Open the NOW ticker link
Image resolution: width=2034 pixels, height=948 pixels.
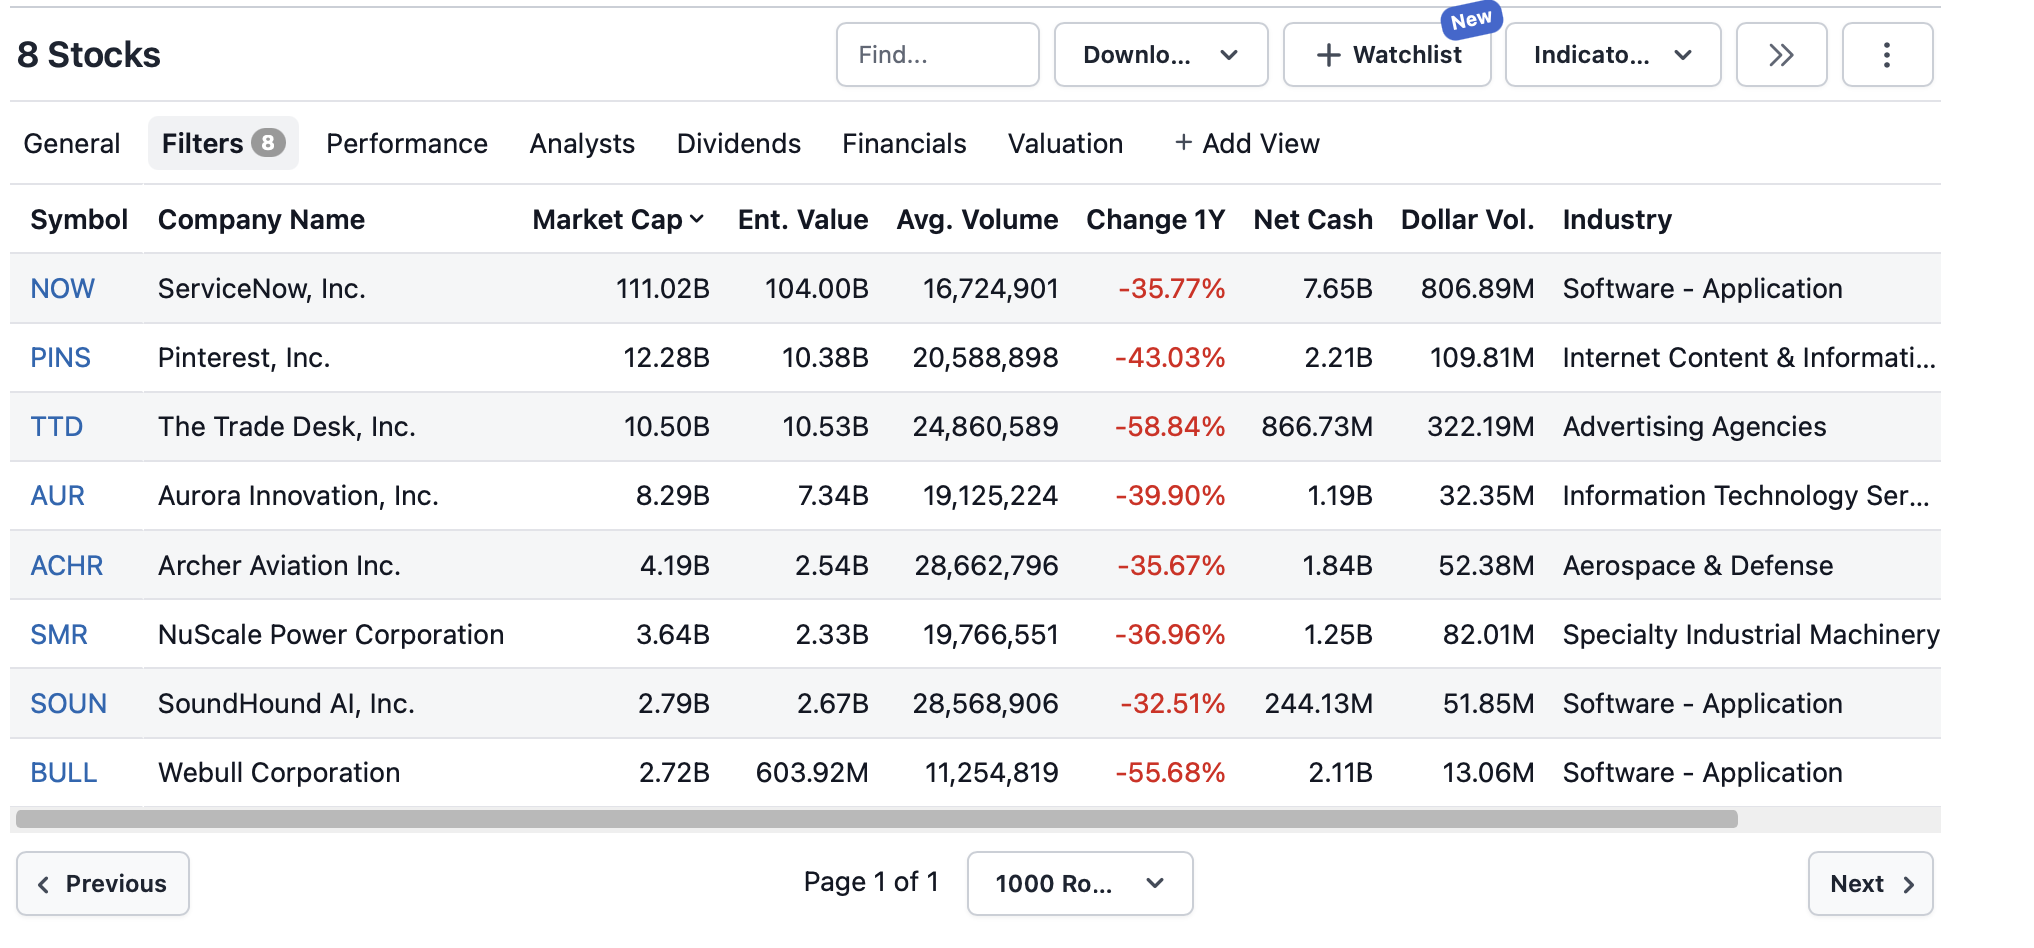[x=62, y=288]
